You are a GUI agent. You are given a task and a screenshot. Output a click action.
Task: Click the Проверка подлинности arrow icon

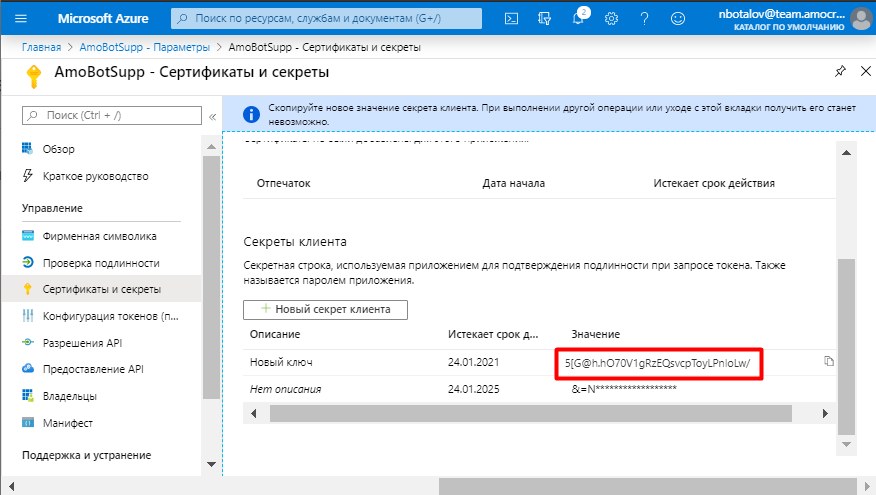point(27,262)
